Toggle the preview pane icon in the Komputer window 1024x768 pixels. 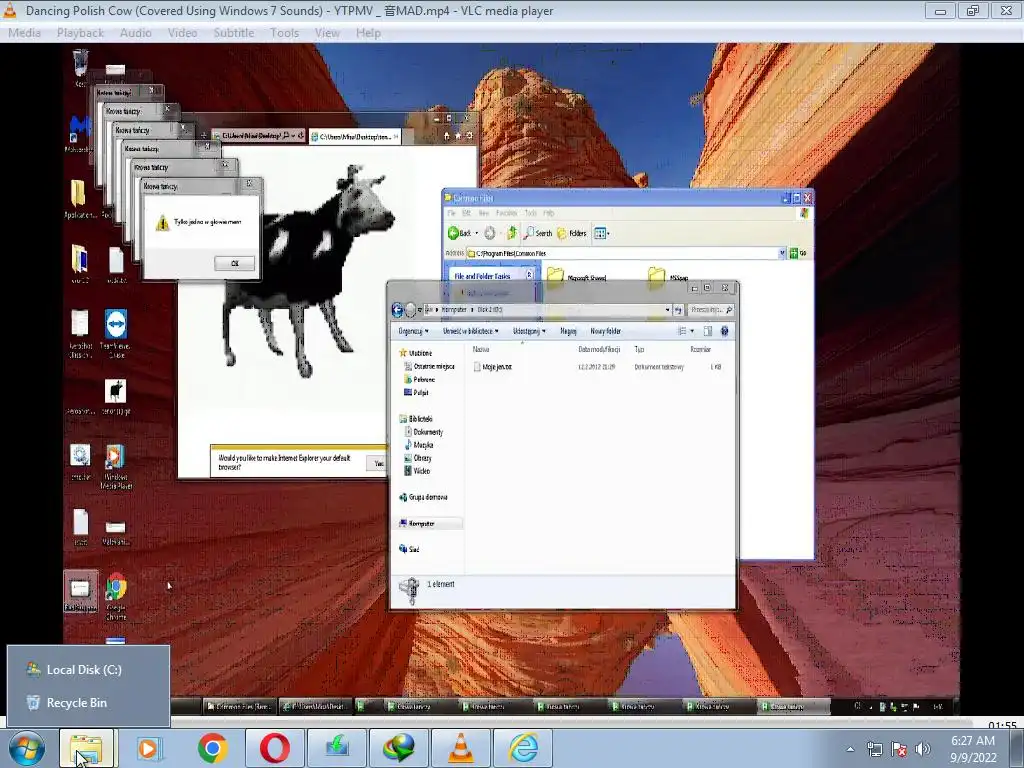point(707,331)
